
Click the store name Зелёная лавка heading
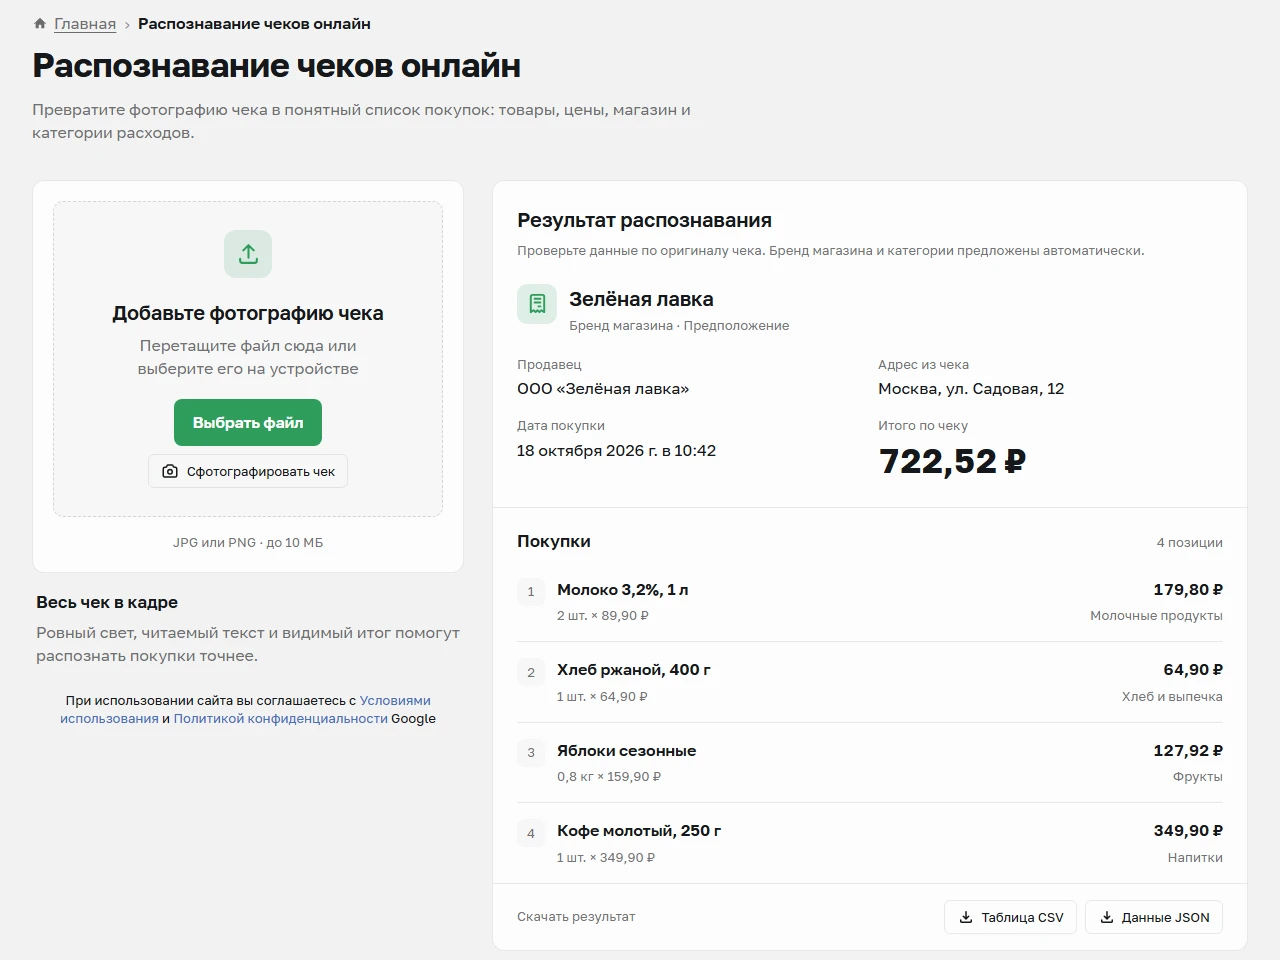click(641, 299)
